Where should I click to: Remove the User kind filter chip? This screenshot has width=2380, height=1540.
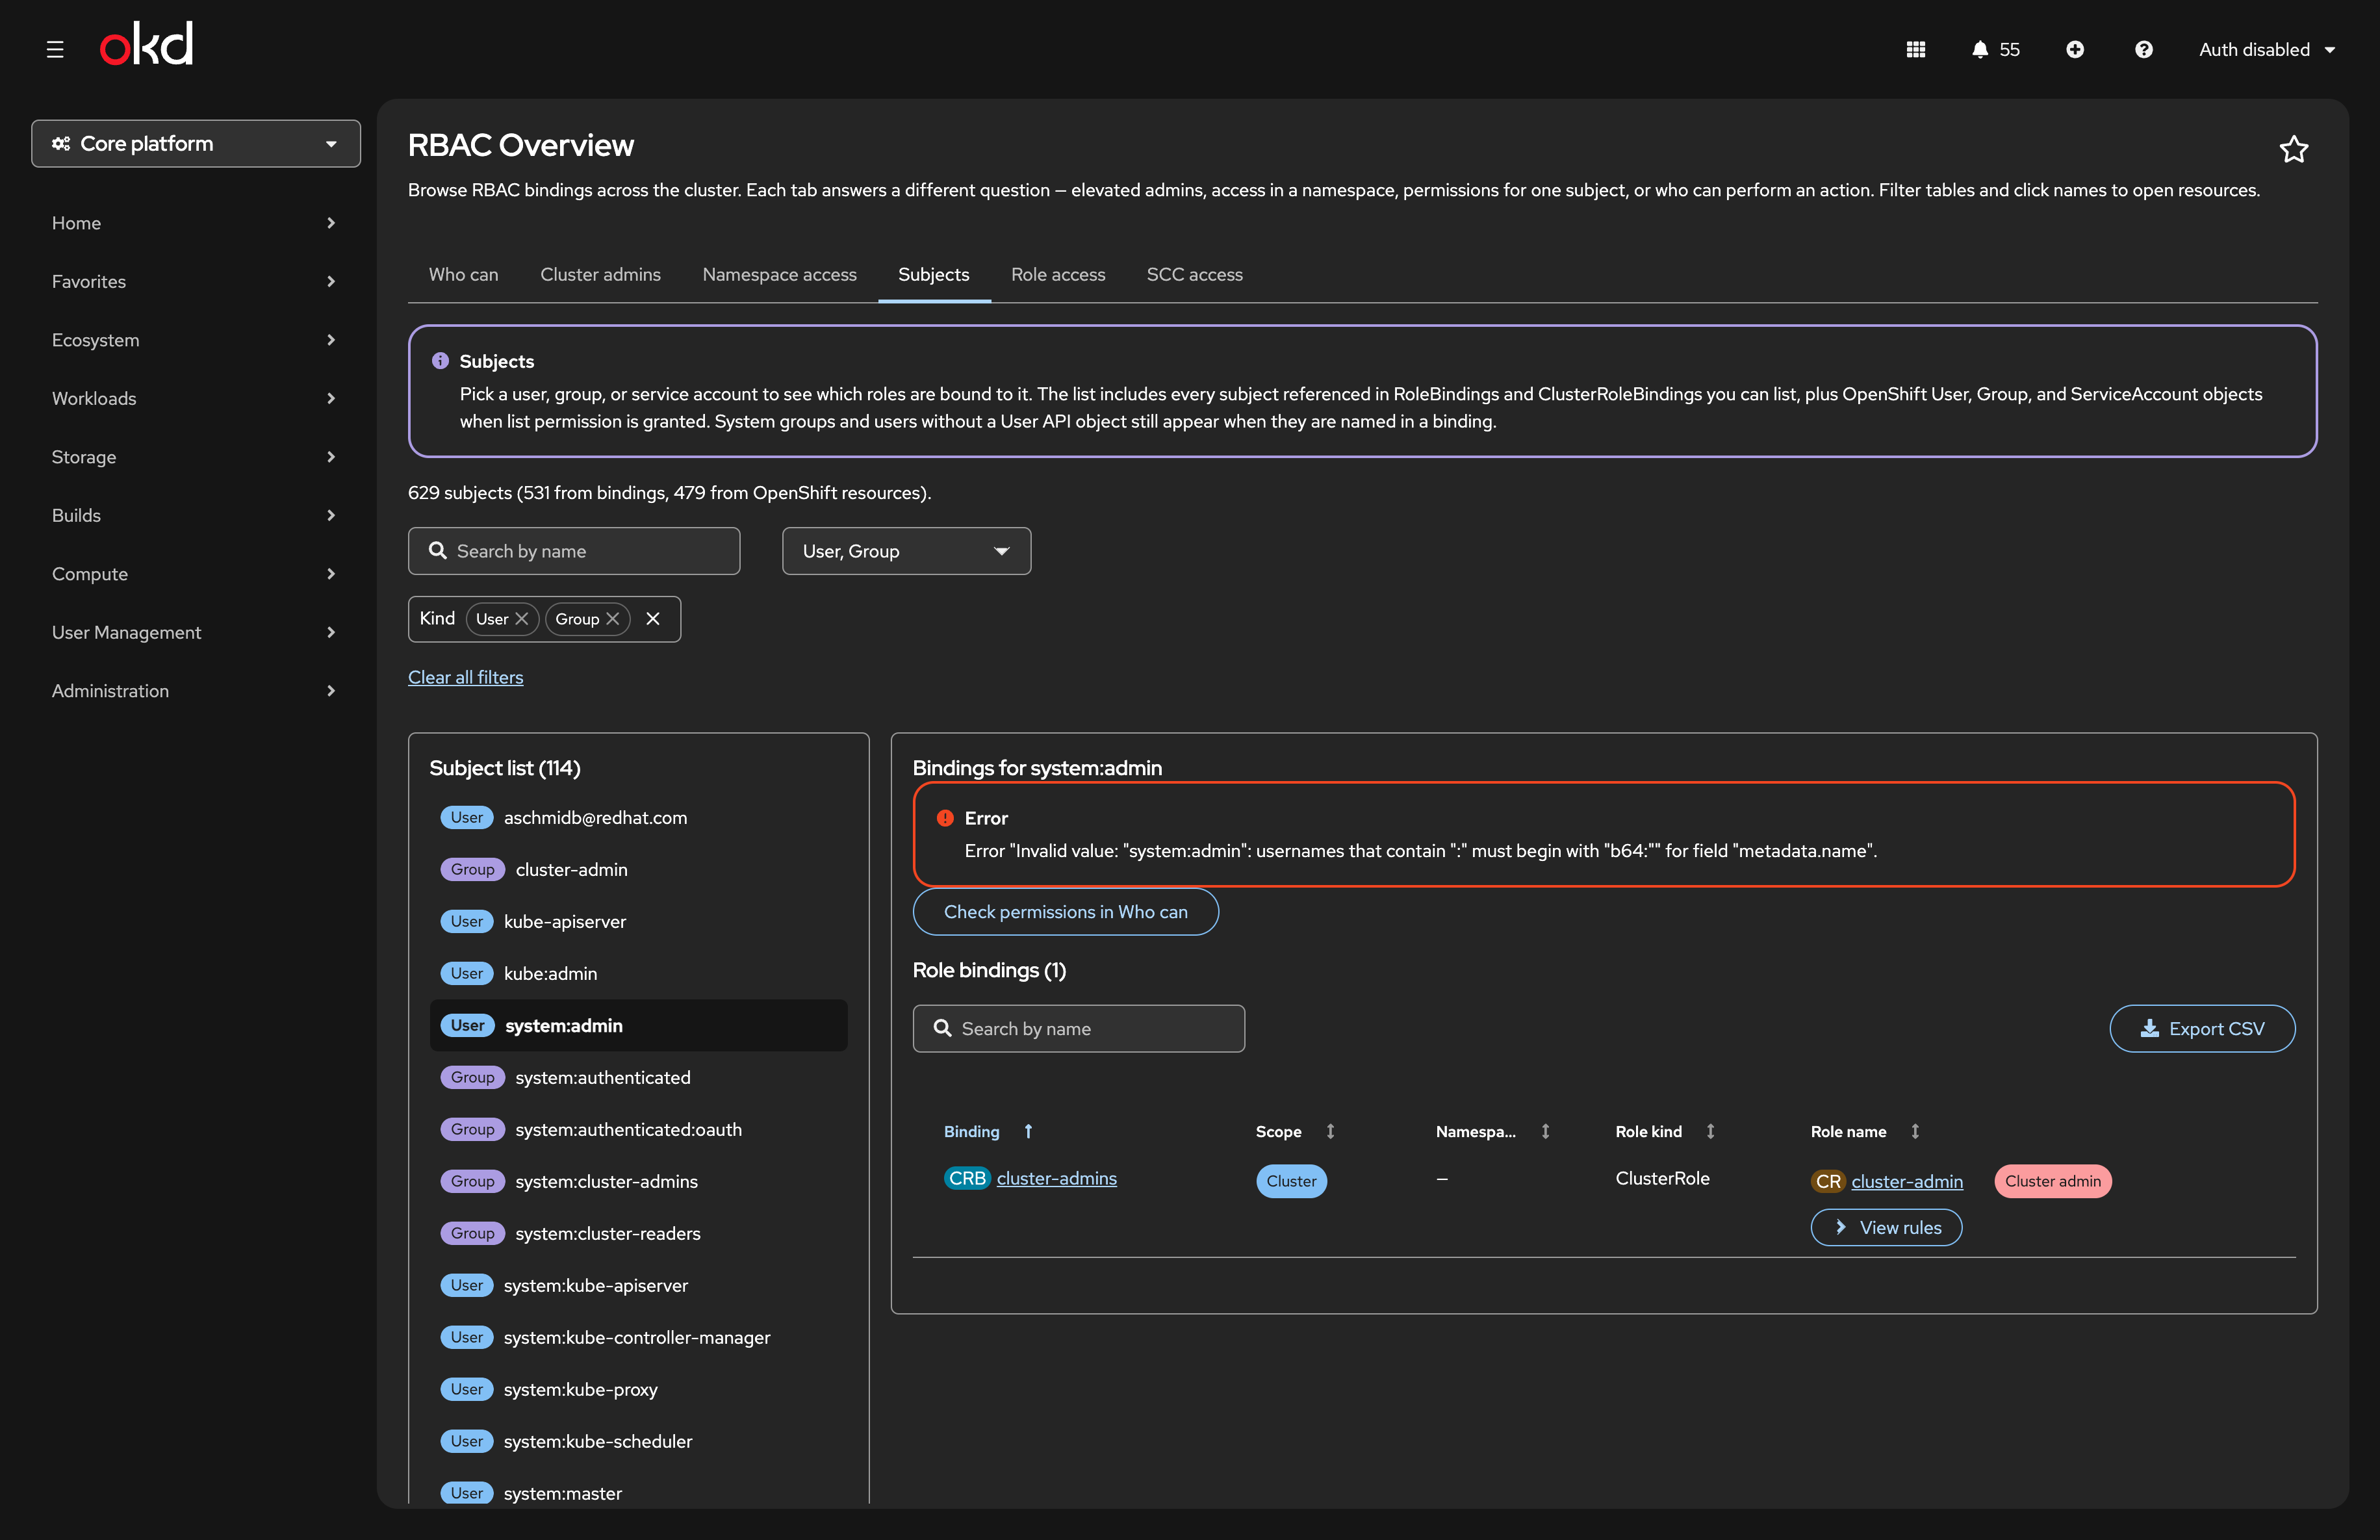521,619
